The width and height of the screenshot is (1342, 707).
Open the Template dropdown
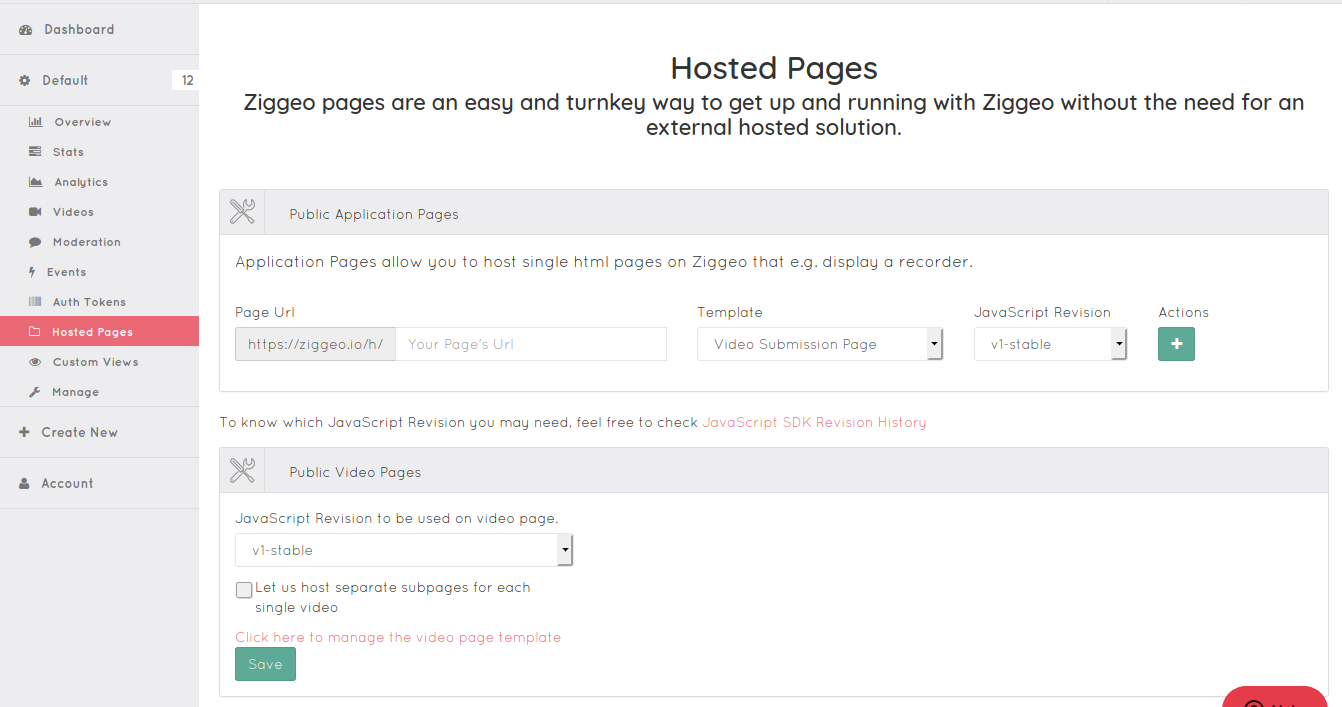coord(820,344)
